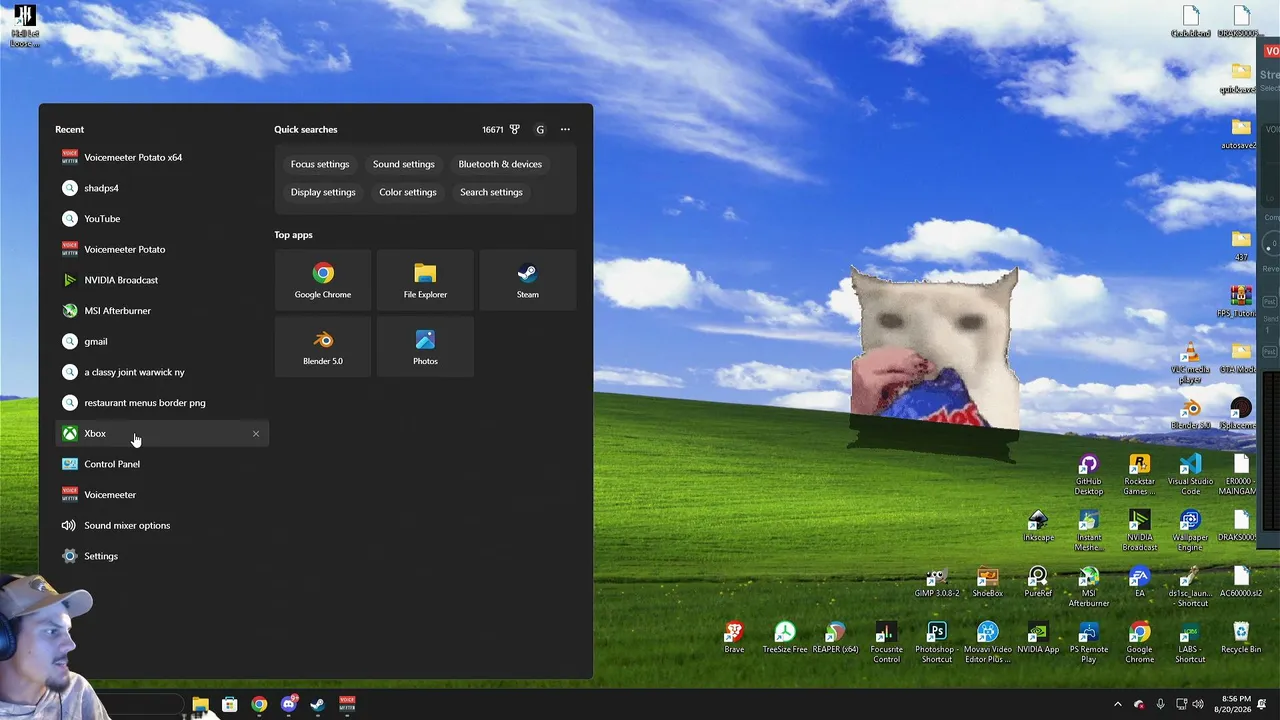
Task: Select NVIDIA App desktop shortcut
Action: [x=1038, y=638]
